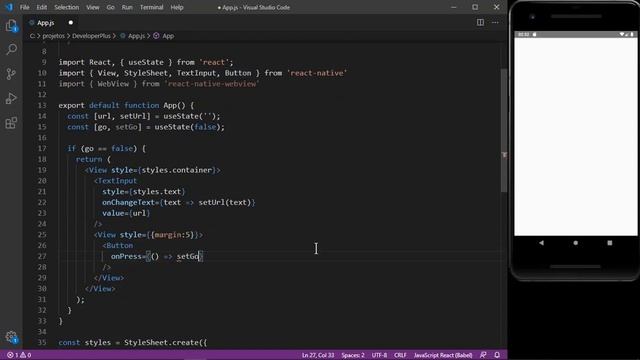The image size is (640, 360).
Task: Click line number 13 in the gutter
Action: point(42,105)
